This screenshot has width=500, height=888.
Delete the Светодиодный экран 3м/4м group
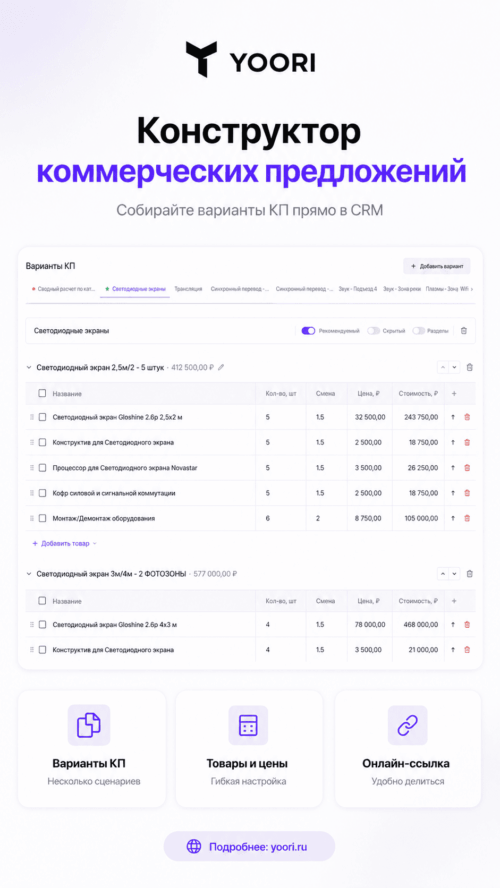click(469, 574)
